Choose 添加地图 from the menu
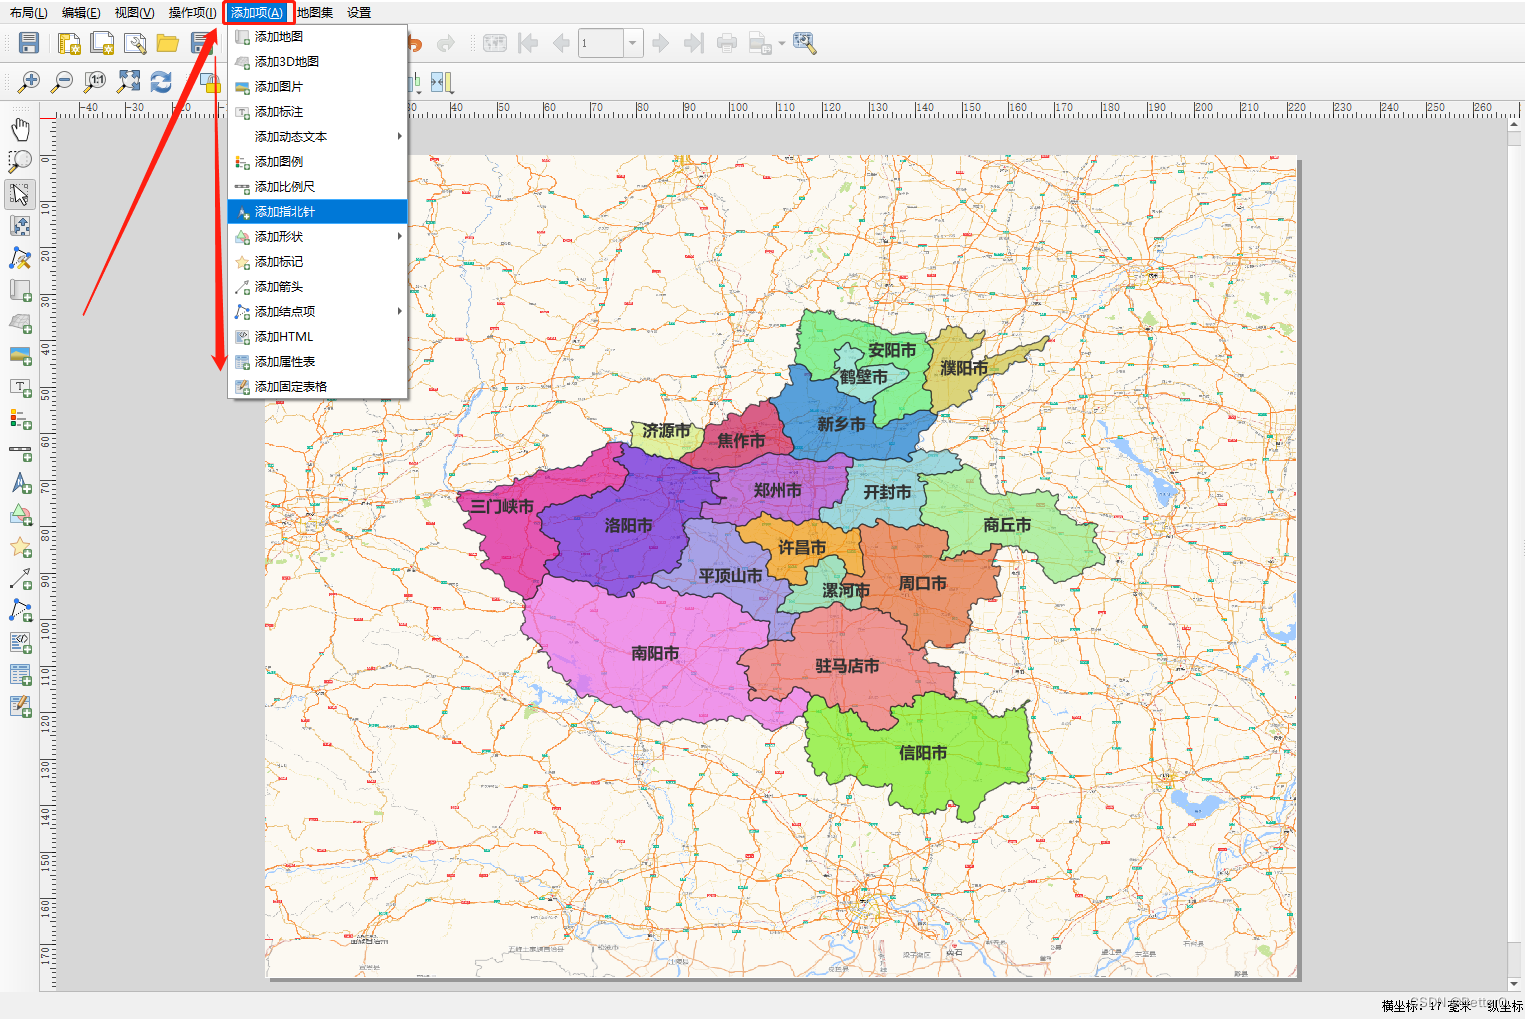Viewport: 1525px width, 1019px height. coord(317,36)
